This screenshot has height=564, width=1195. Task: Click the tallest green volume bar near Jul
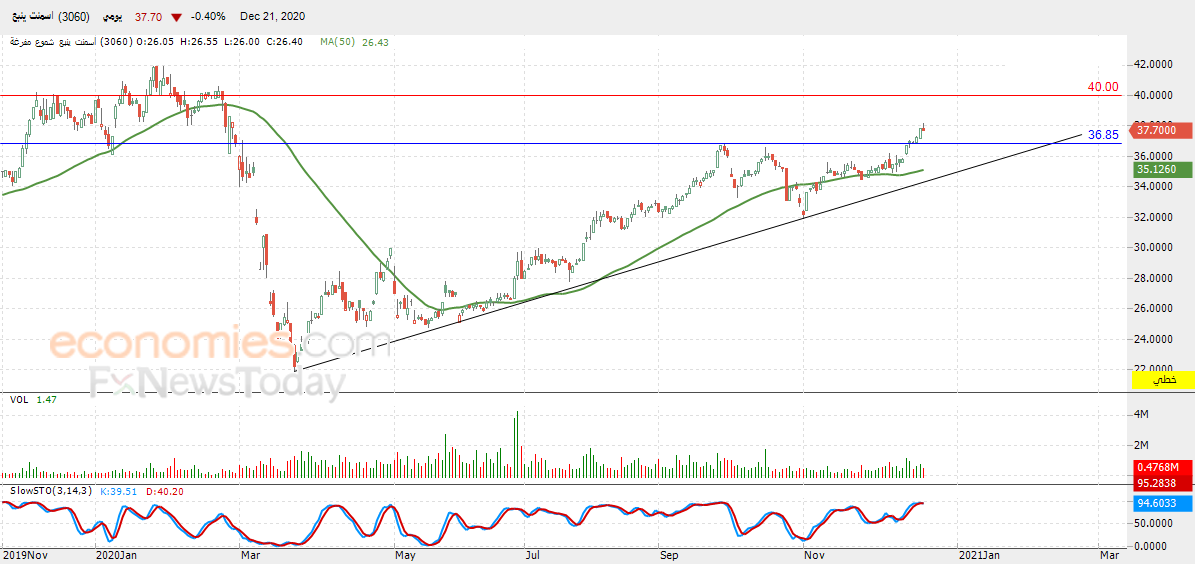coord(517,444)
